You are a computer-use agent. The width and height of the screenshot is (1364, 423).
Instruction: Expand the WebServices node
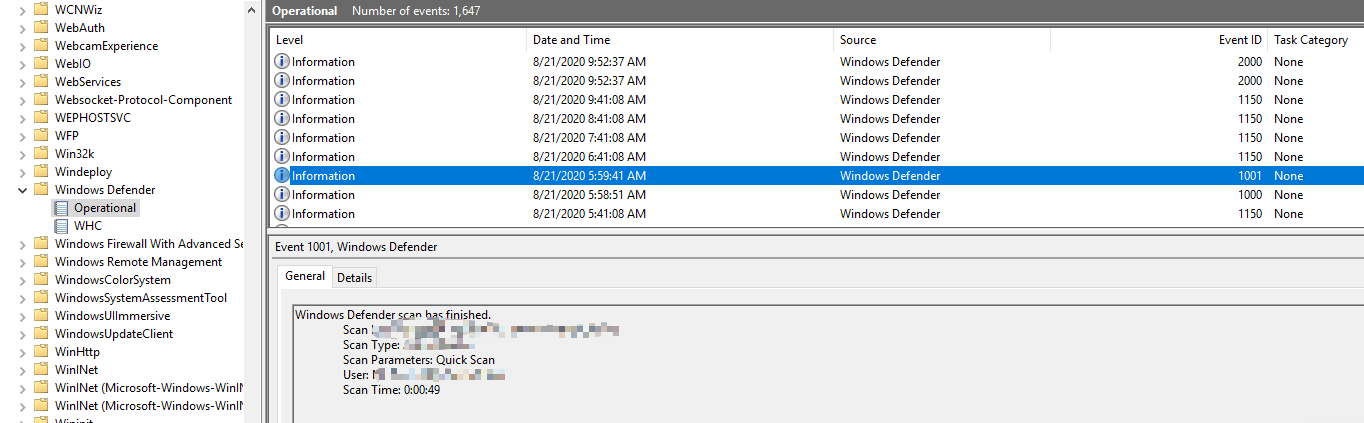pos(22,82)
